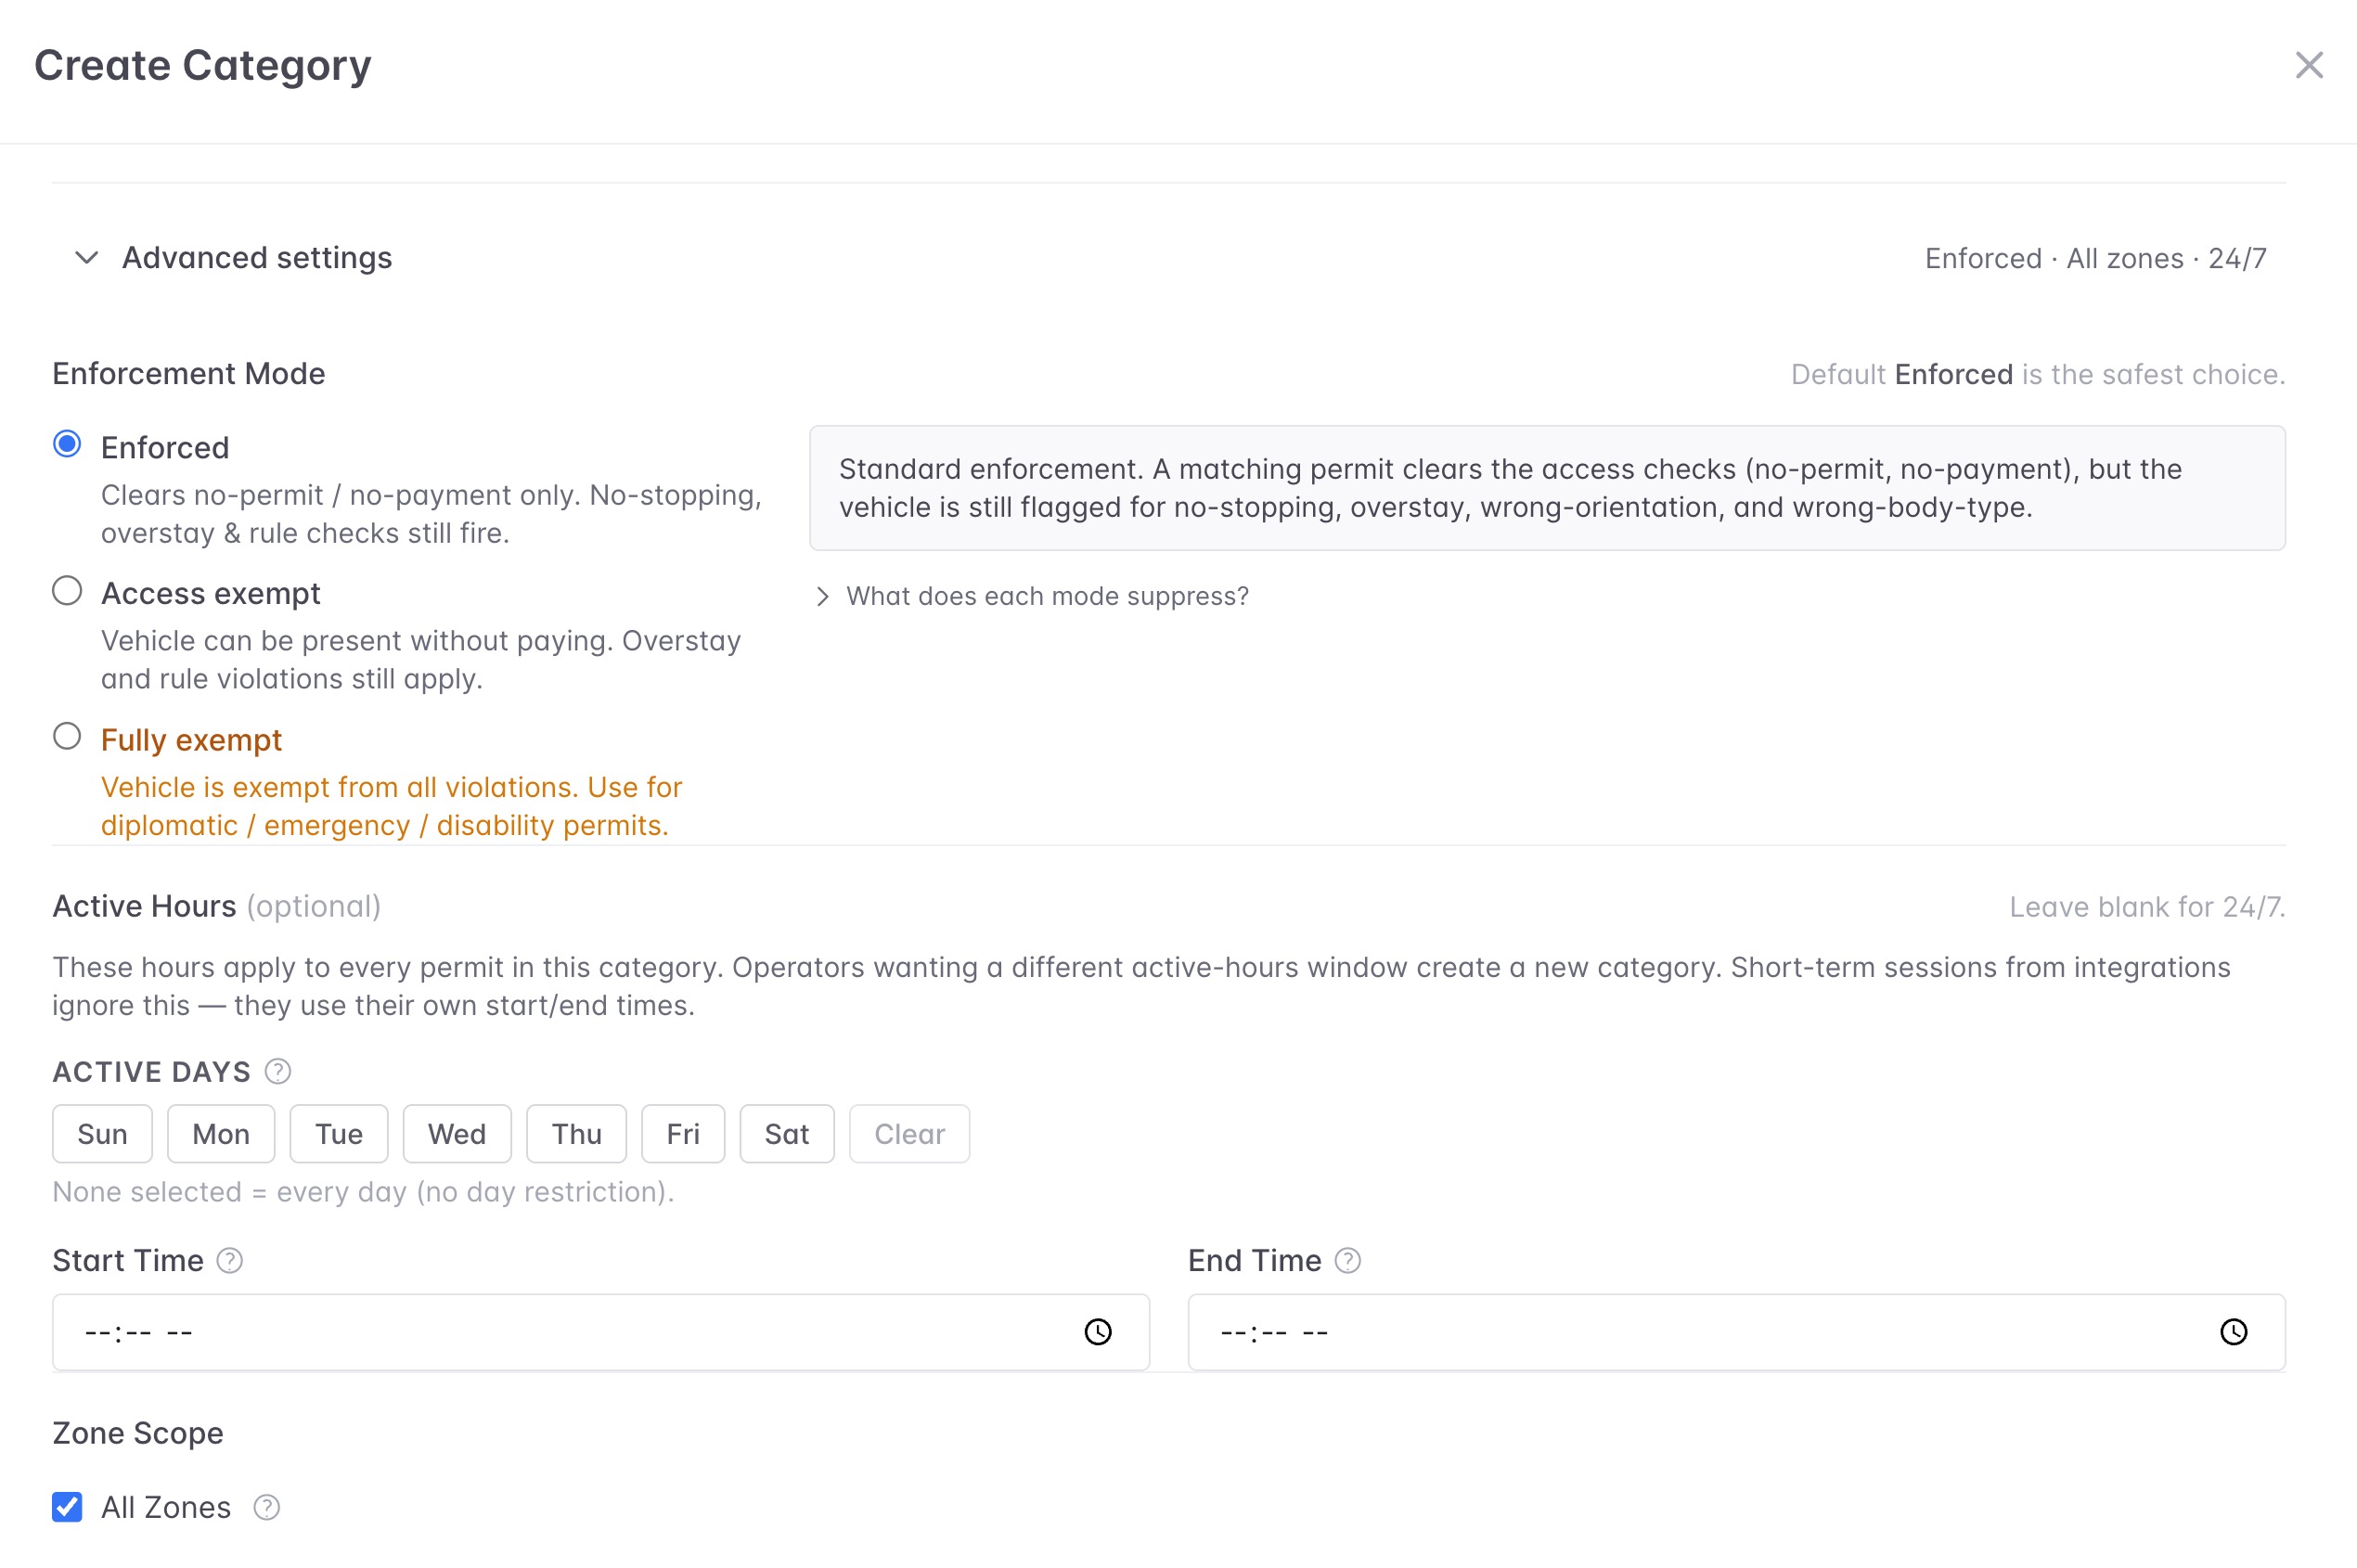The height and width of the screenshot is (1568, 2357).
Task: Toggle Tue in active days
Action: click(x=339, y=1134)
